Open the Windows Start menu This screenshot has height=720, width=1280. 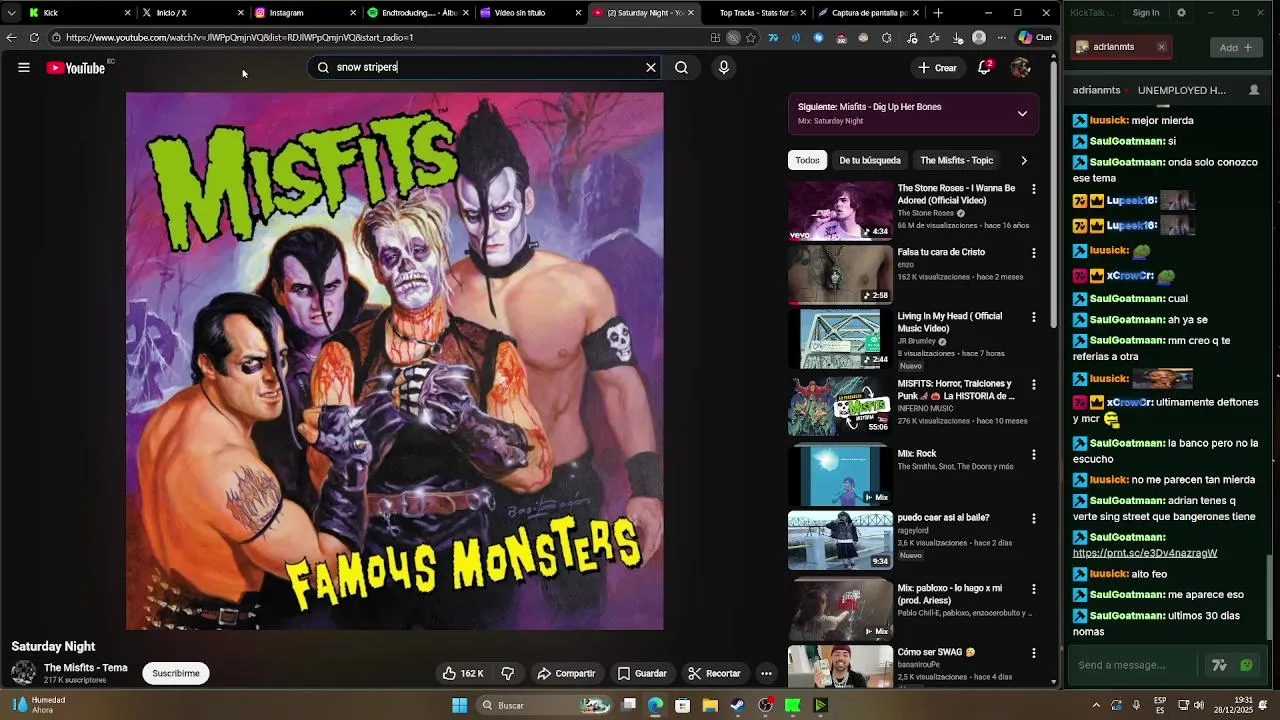click(460, 705)
